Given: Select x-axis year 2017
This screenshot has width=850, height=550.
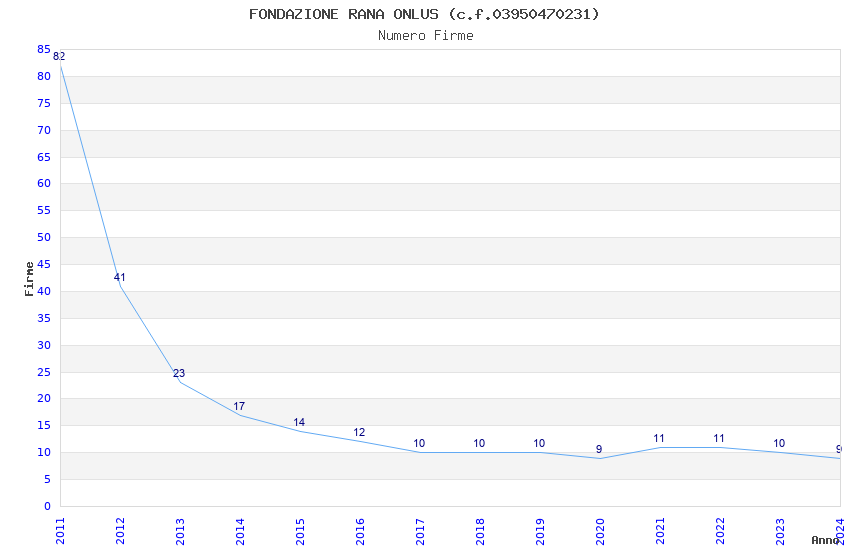Looking at the screenshot, I should click(x=420, y=531).
